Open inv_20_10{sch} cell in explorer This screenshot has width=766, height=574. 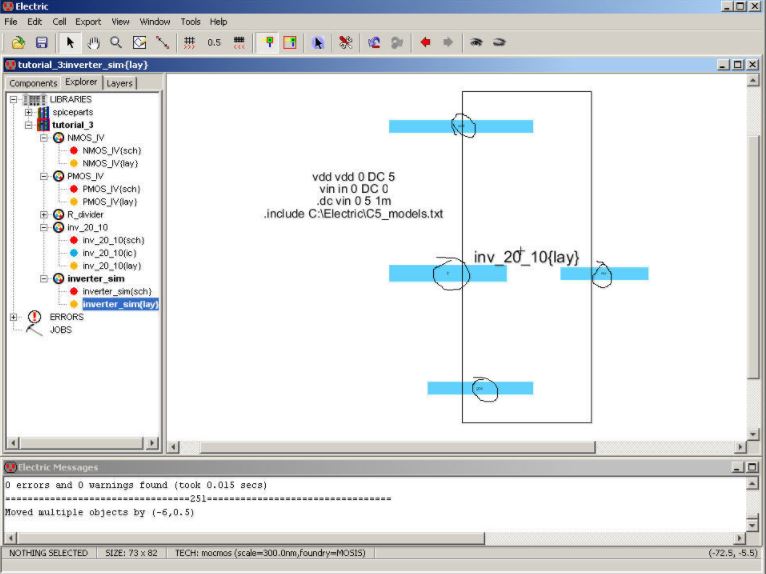tap(110, 240)
